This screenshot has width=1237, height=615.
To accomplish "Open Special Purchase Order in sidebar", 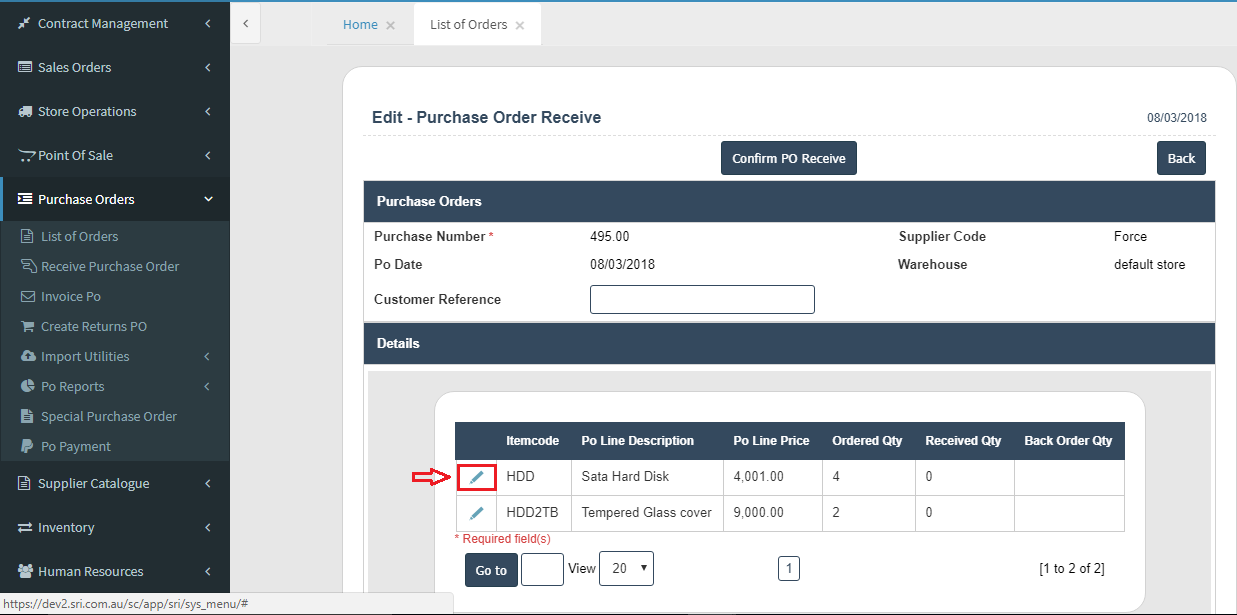I will (x=108, y=417).
